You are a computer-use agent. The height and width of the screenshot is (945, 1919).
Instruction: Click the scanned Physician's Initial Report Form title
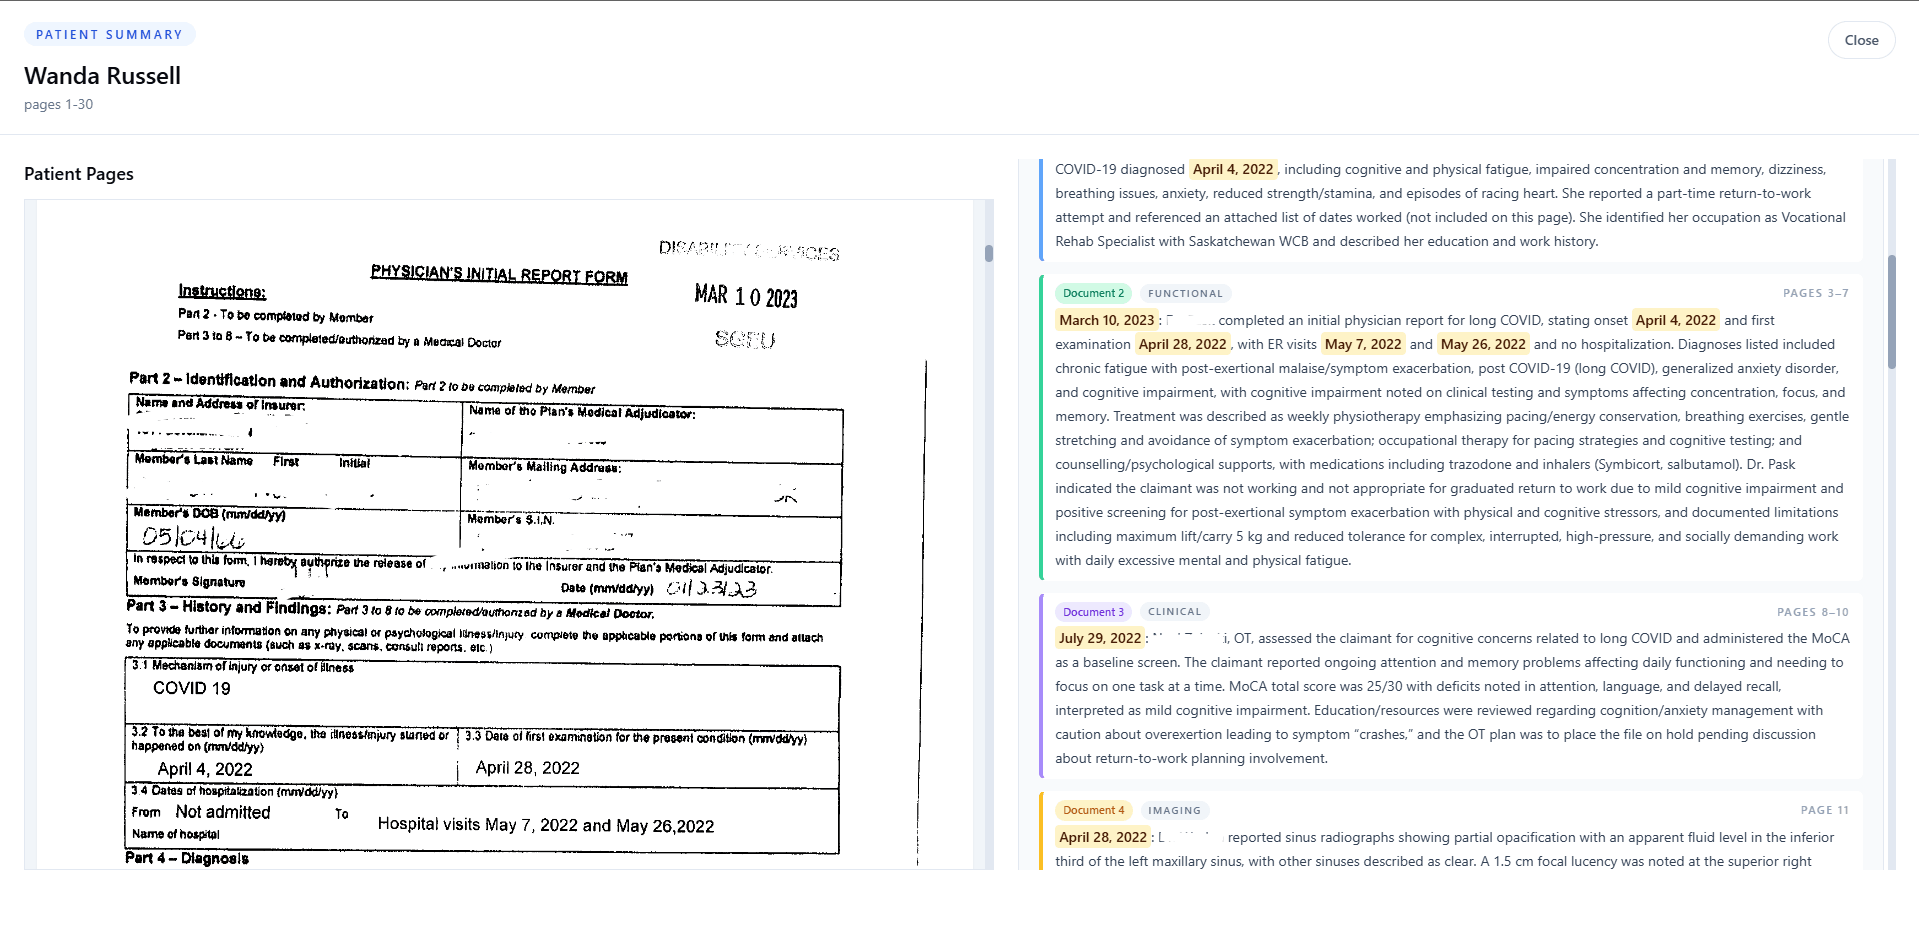point(499,274)
